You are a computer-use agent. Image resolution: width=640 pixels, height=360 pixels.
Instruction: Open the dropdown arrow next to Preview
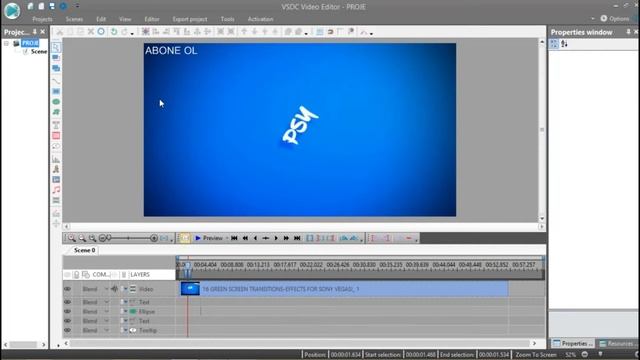[227, 238]
